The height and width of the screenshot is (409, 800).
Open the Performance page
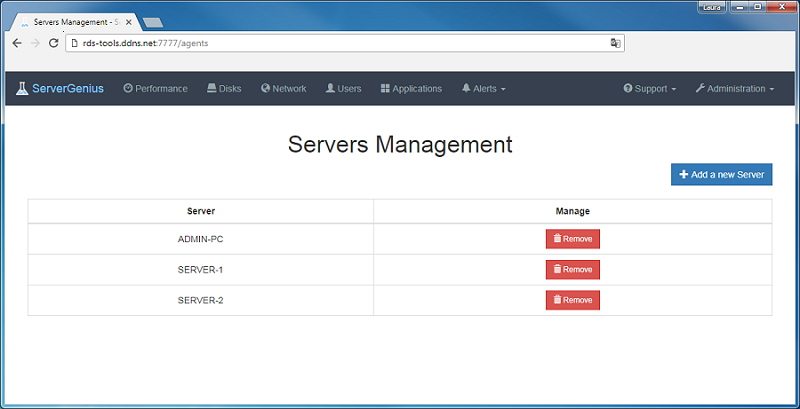[x=155, y=89]
